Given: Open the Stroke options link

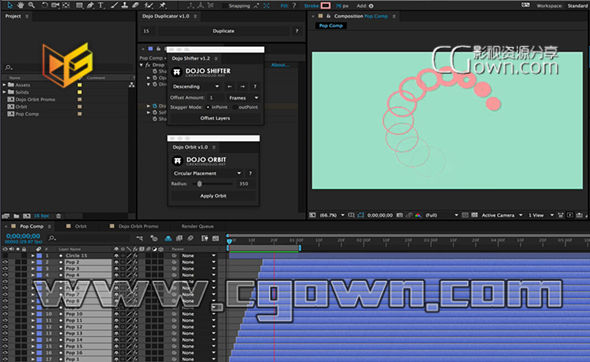Looking at the screenshot, I should 311,6.
